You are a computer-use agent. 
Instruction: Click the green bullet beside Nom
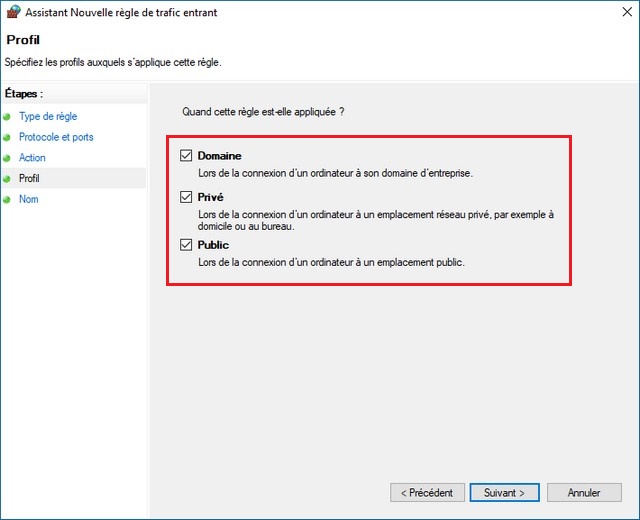[7, 200]
